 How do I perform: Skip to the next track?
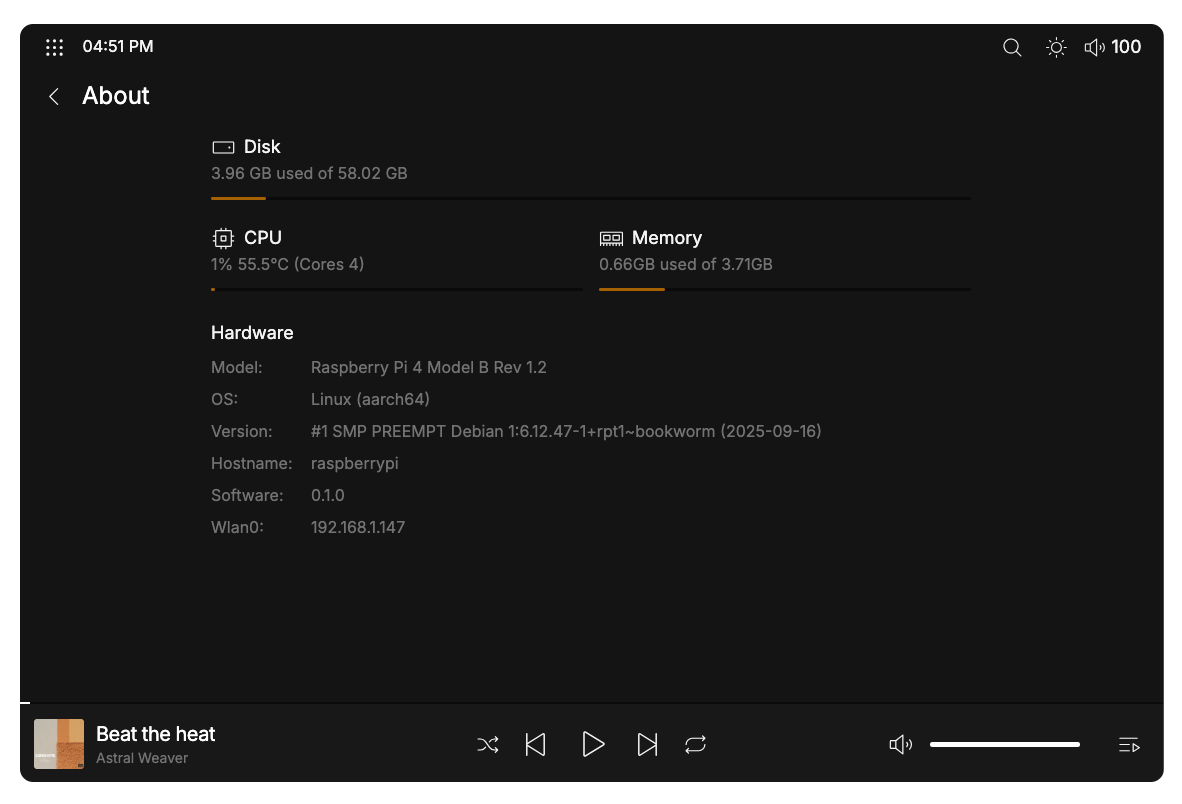point(647,744)
